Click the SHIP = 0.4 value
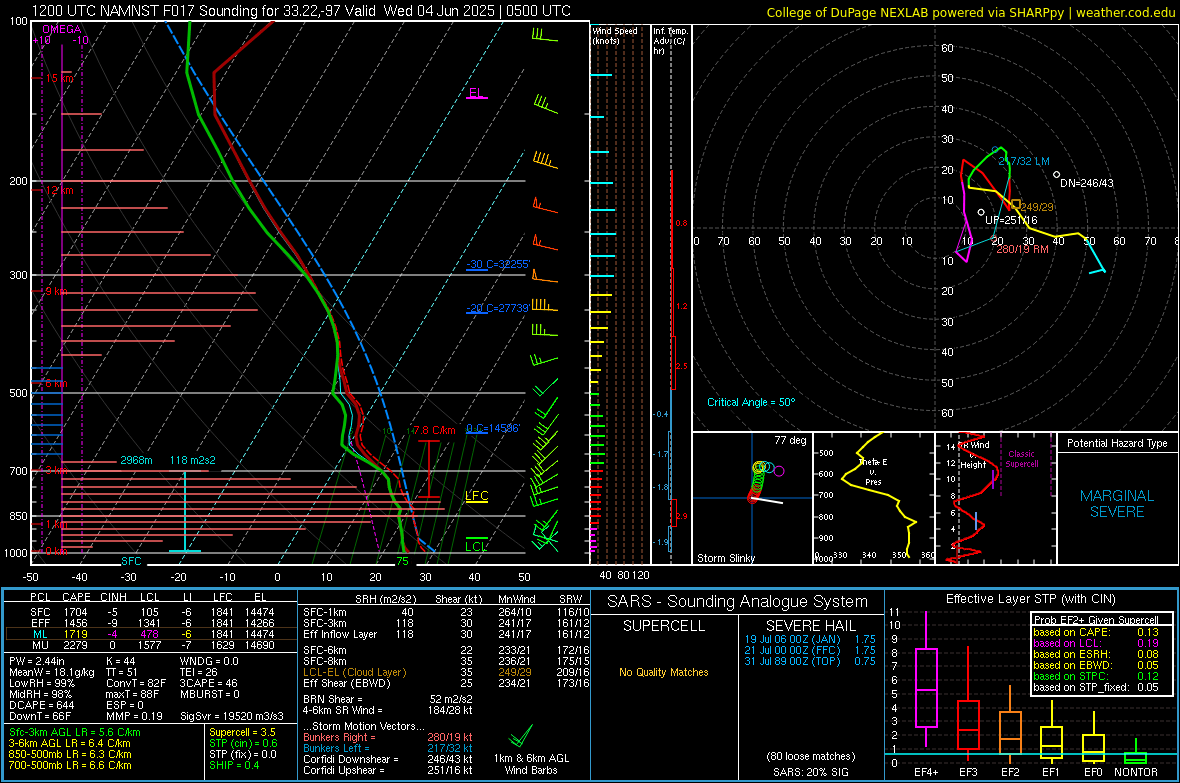This screenshot has height=783, width=1180. click(x=234, y=765)
